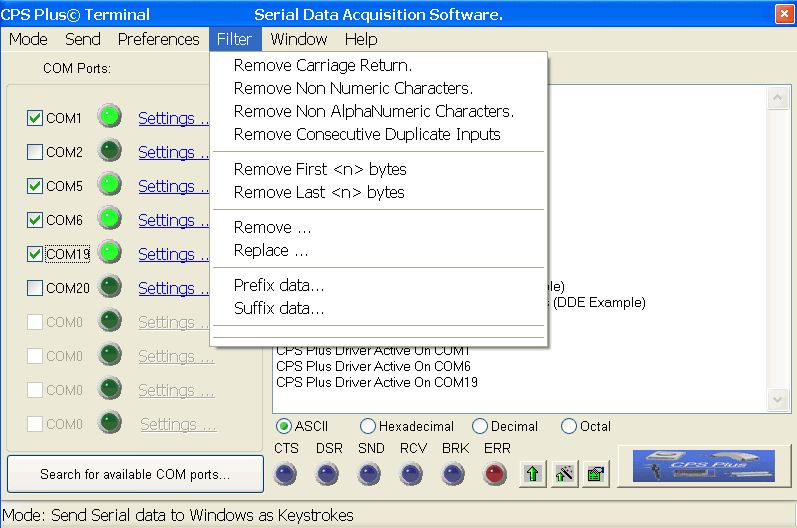The image size is (797, 528).
Task: Open Settings link for COM20
Action: point(173,288)
